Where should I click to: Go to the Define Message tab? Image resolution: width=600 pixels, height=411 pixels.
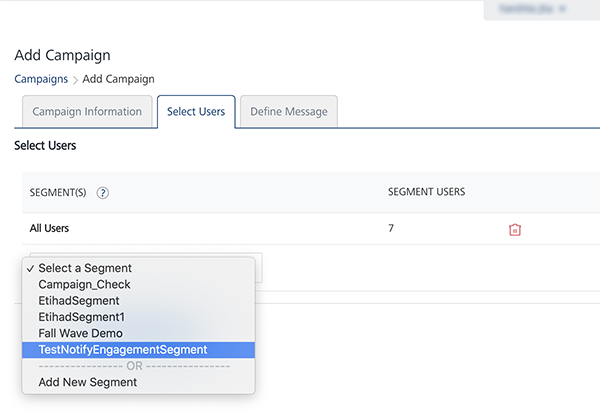[289, 112]
